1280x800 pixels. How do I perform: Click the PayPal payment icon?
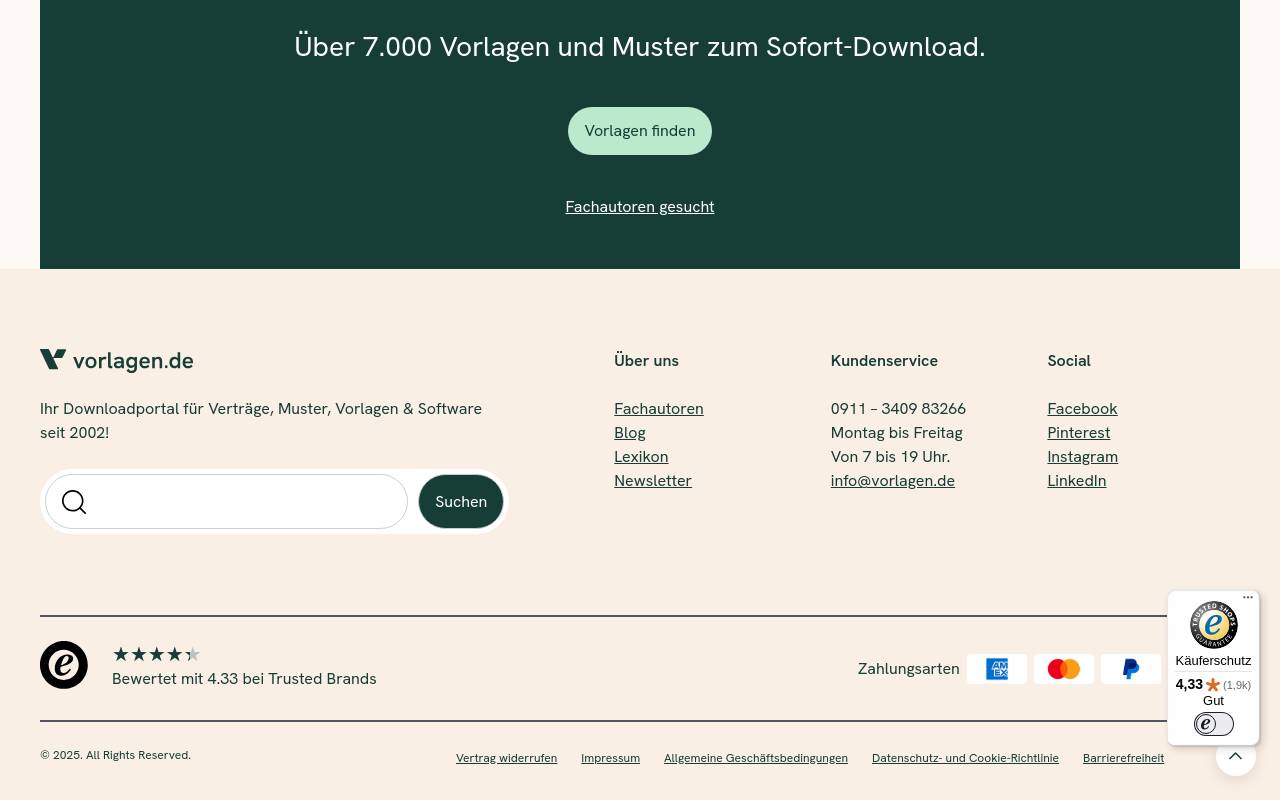1131,669
